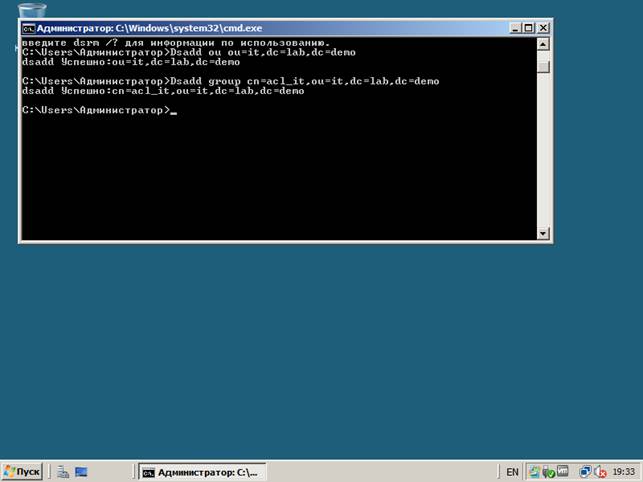Click the console scrollbar down arrow
The width and height of the screenshot is (643, 482).
point(543,233)
